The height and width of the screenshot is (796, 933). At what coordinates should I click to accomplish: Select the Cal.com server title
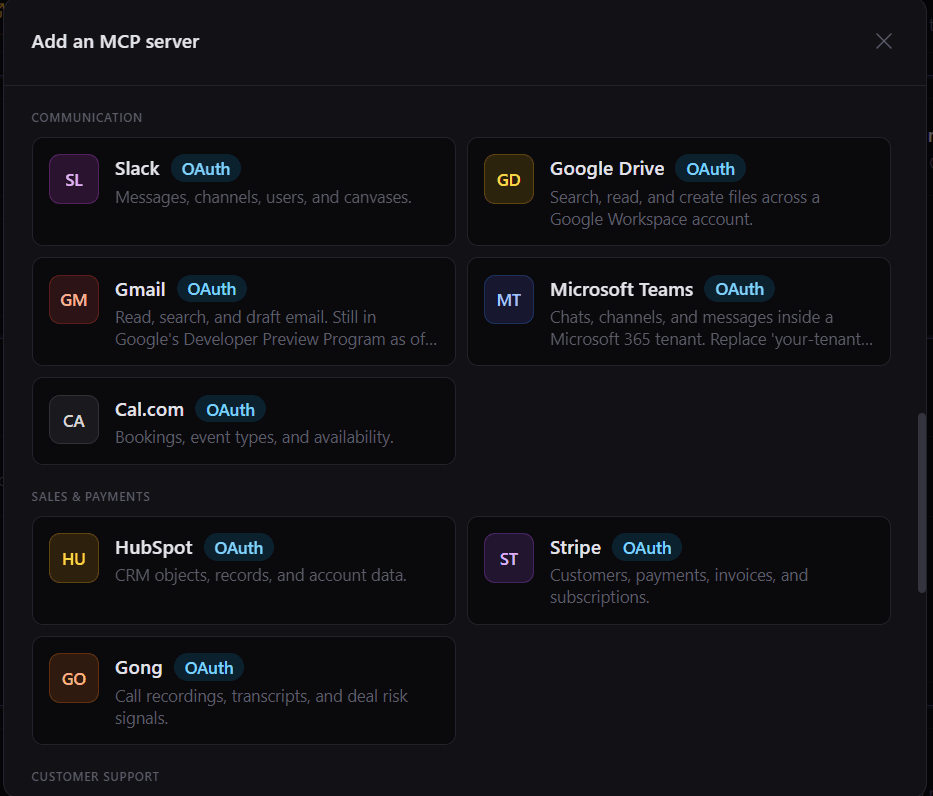coord(149,409)
